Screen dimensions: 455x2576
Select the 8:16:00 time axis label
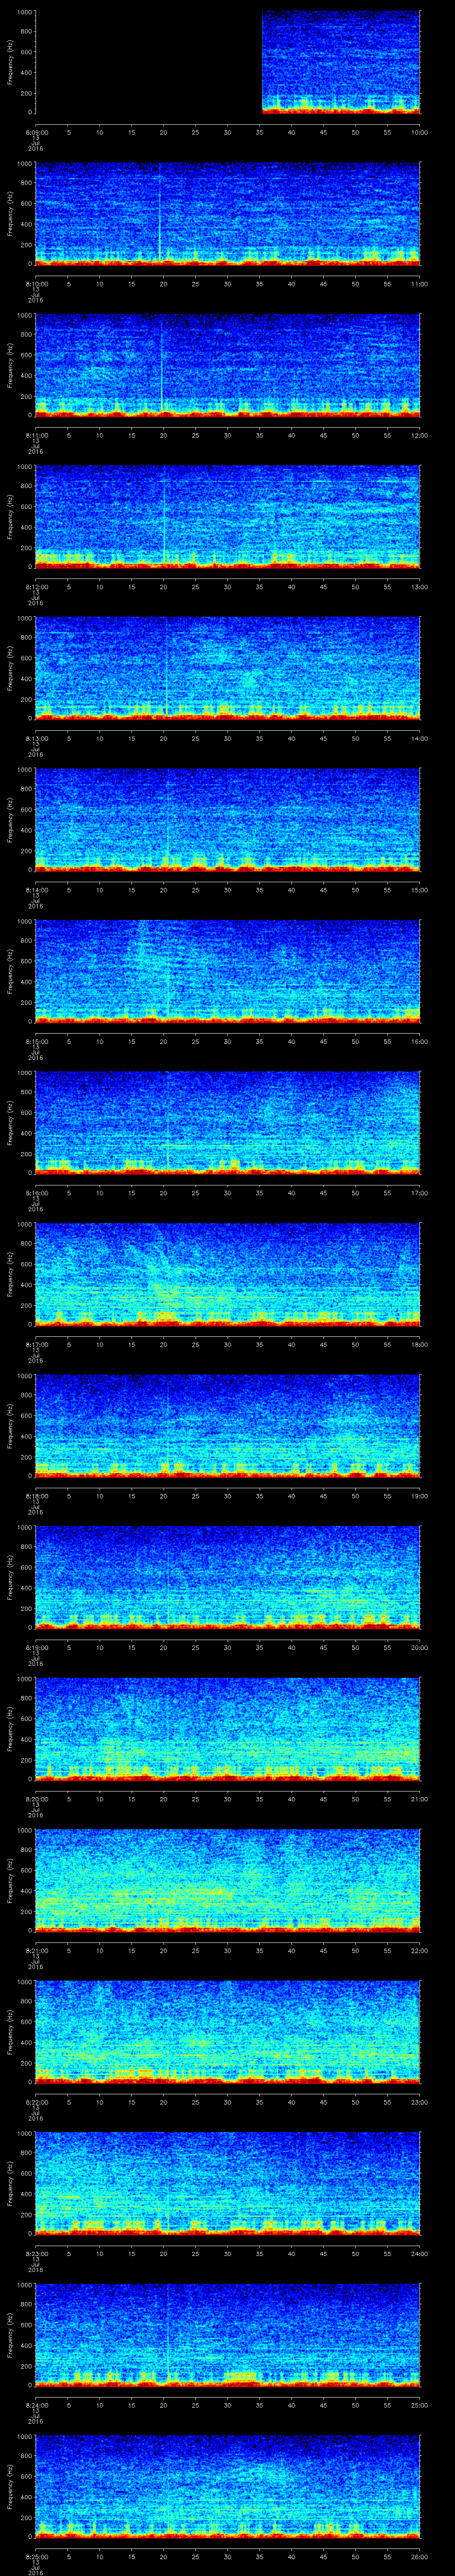[35, 1193]
